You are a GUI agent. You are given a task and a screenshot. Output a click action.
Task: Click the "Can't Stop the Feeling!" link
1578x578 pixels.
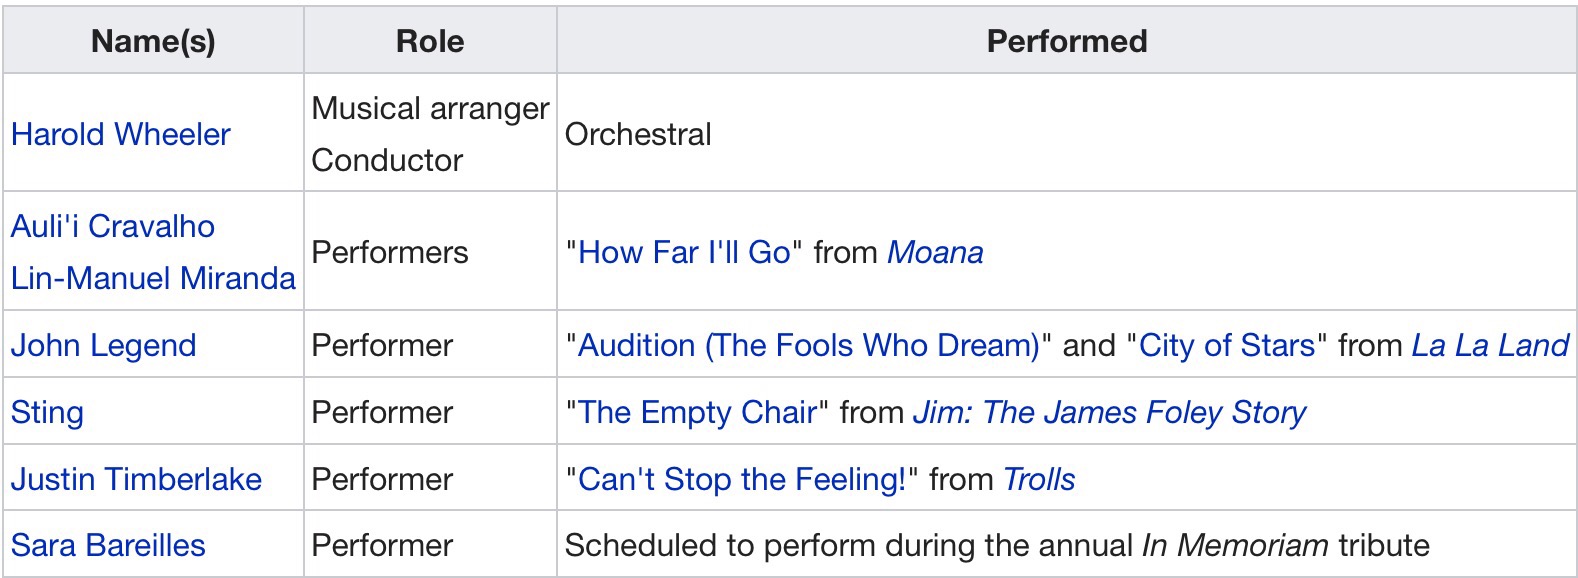click(742, 479)
